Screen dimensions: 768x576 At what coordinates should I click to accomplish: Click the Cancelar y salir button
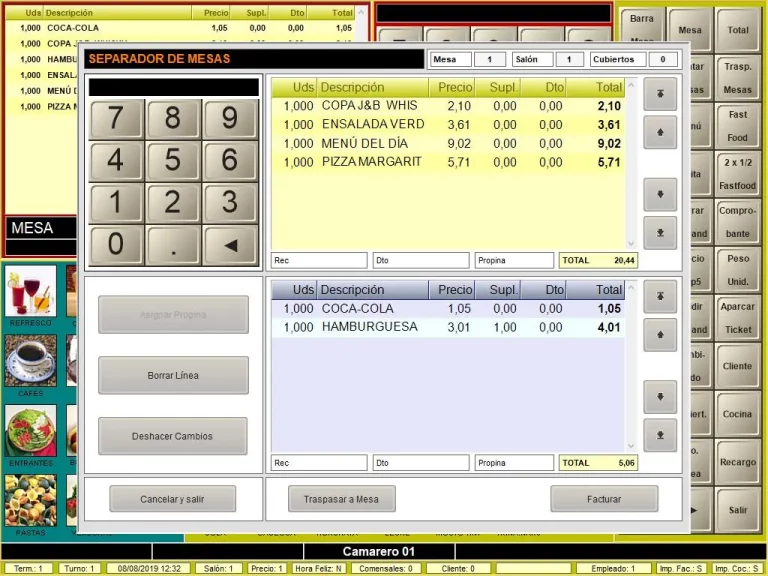point(173,499)
